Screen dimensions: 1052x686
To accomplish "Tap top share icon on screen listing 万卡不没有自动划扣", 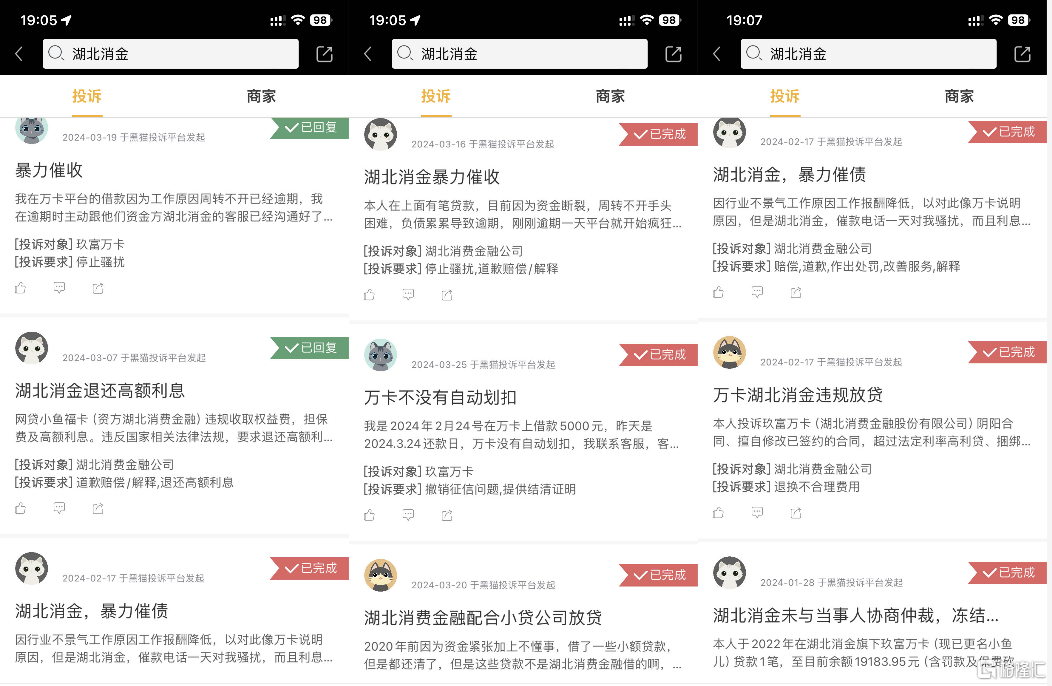I will [674, 54].
